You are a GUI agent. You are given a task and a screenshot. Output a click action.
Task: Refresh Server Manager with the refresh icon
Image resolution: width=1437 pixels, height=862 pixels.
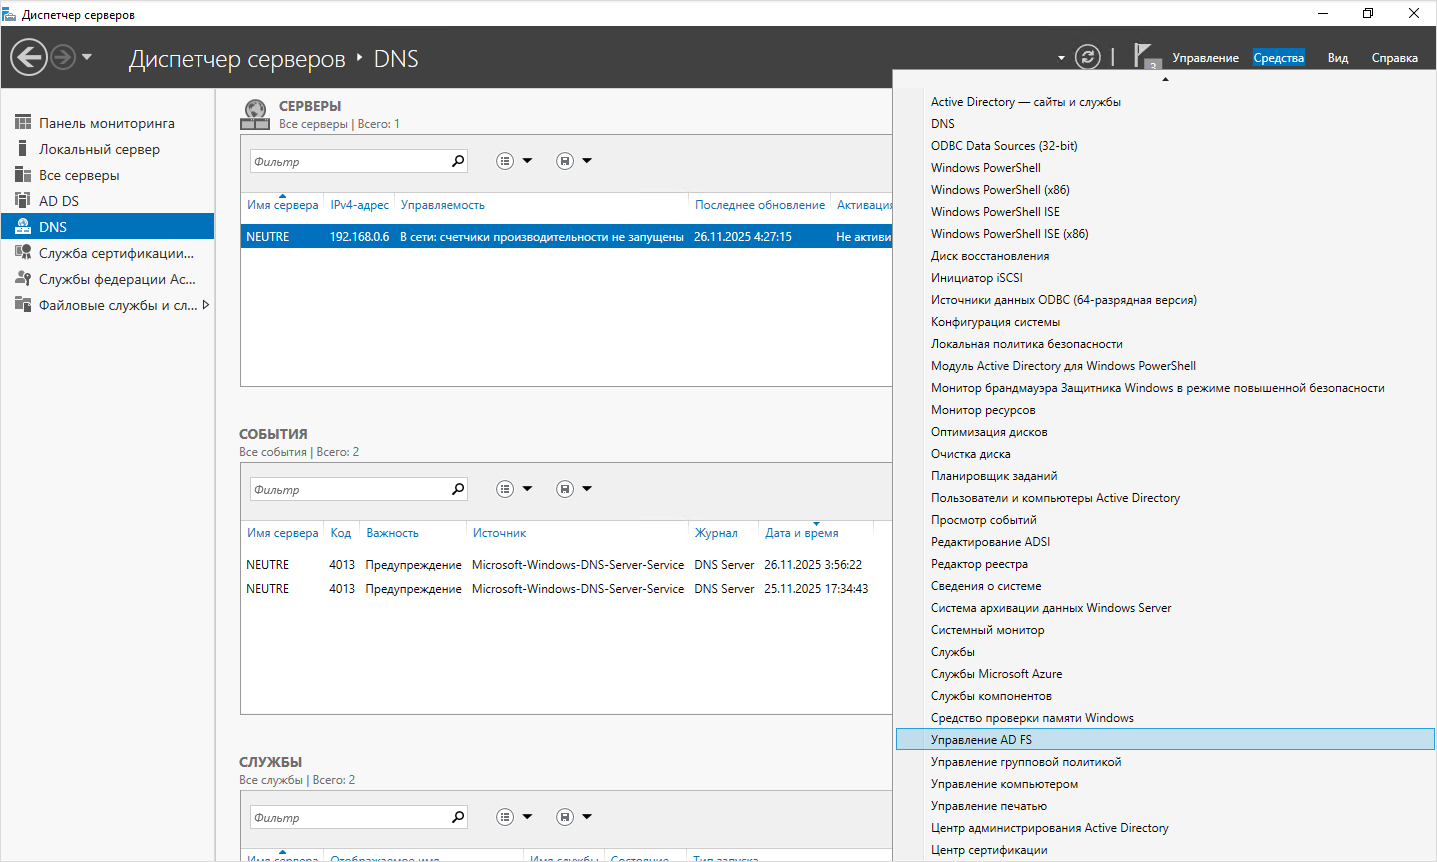(1088, 57)
